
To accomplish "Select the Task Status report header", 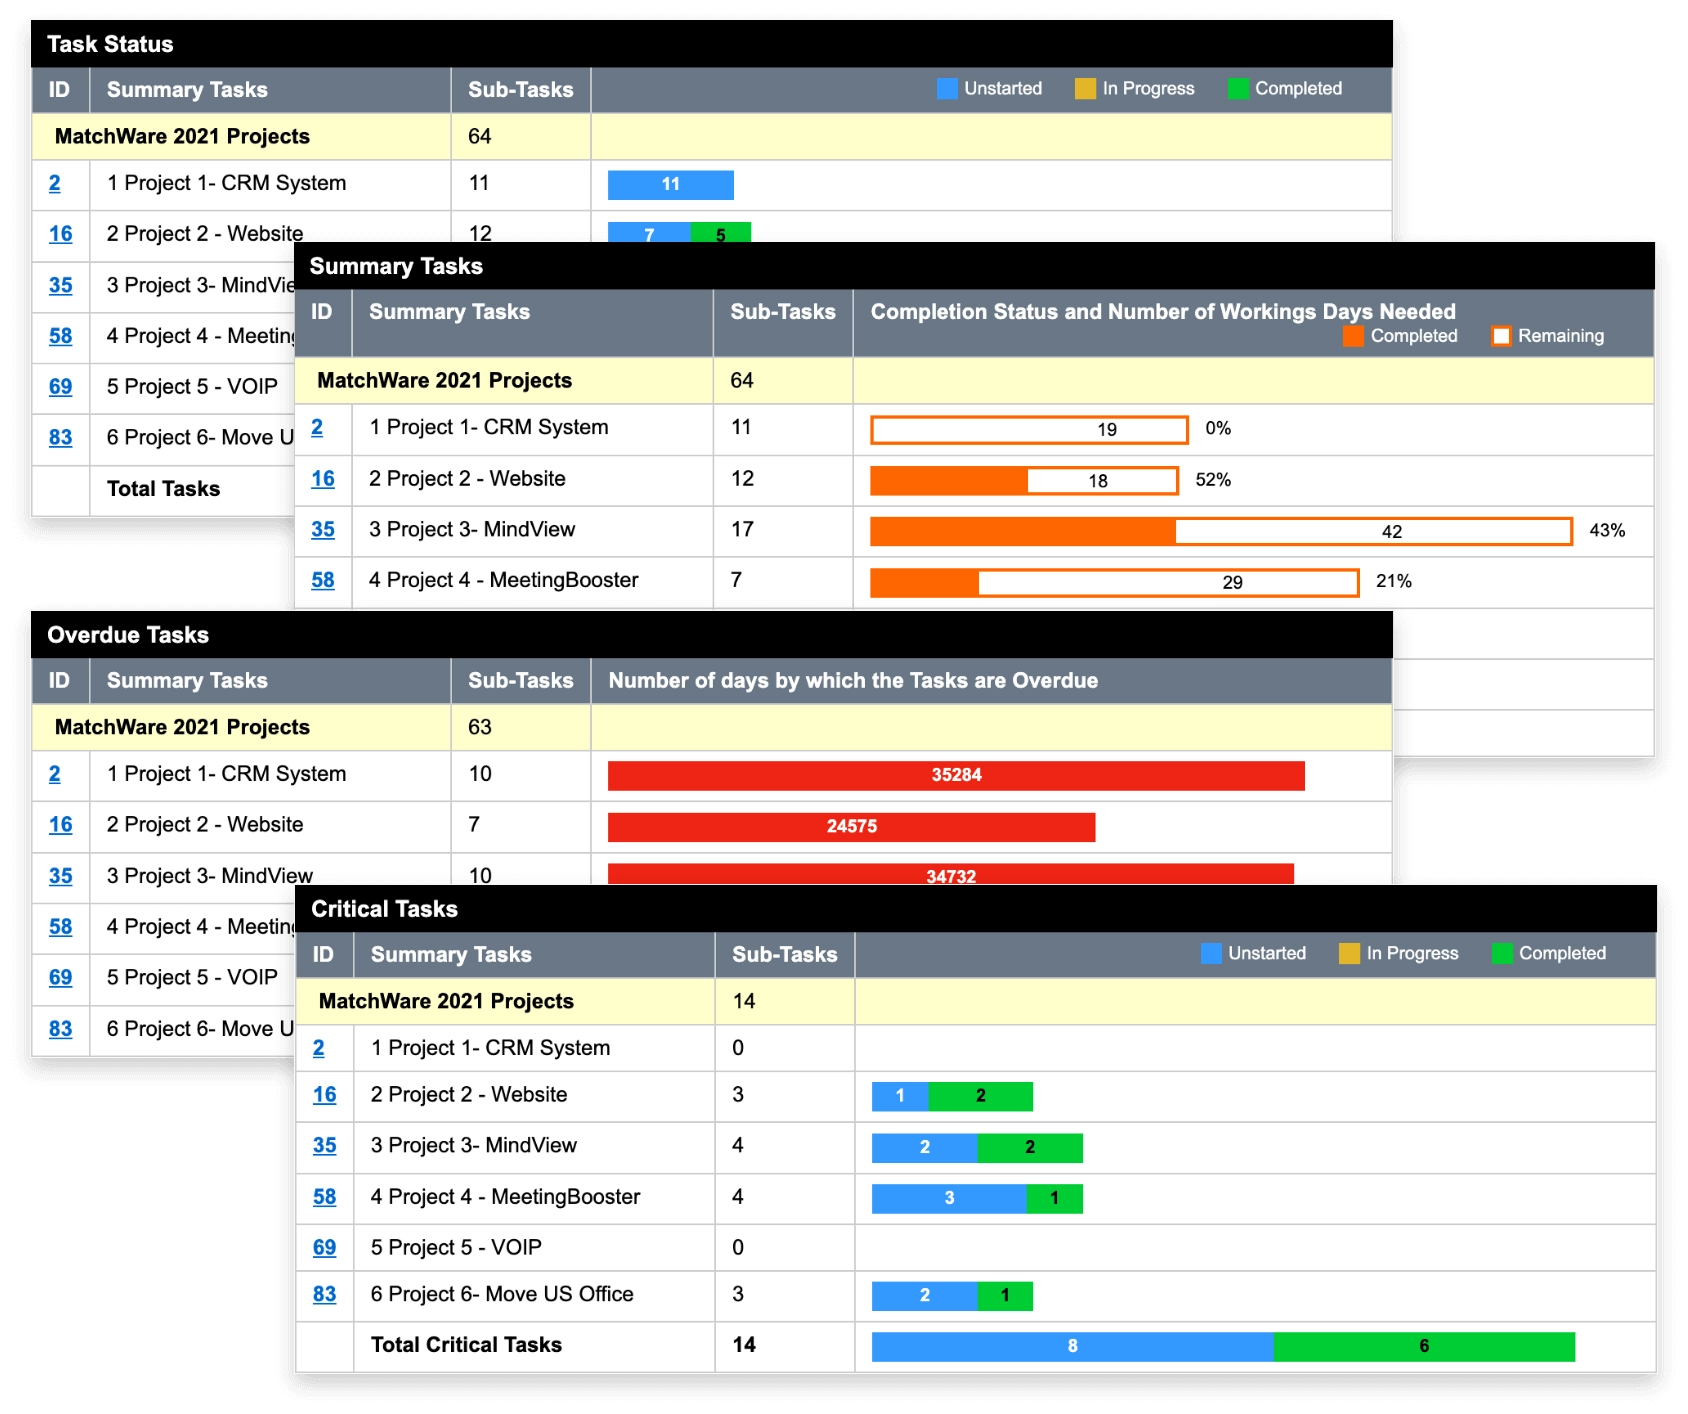I will 111,44.
